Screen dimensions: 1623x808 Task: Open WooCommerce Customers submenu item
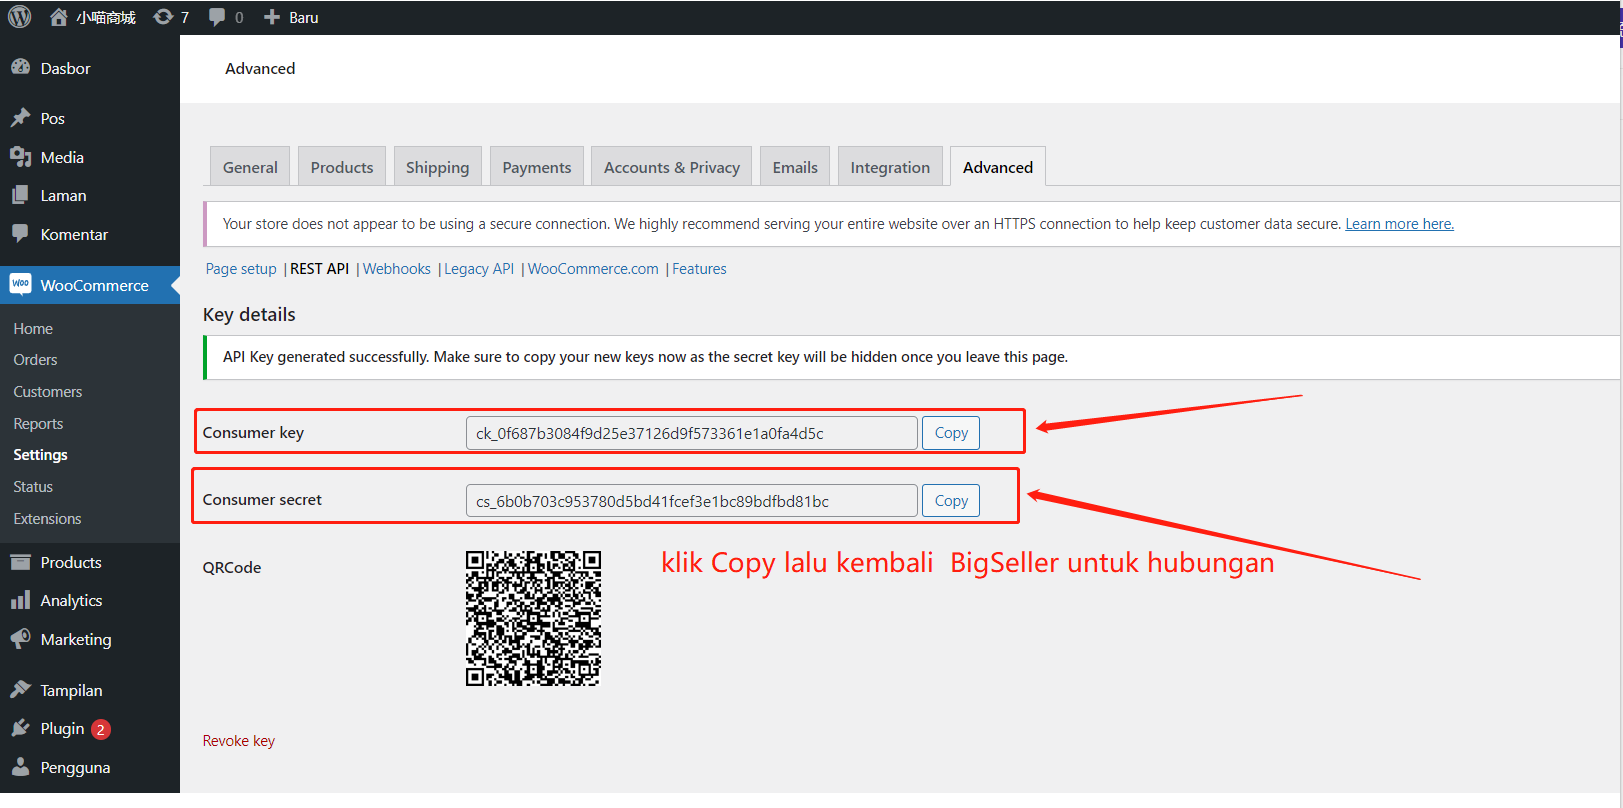pyautogui.click(x=48, y=392)
